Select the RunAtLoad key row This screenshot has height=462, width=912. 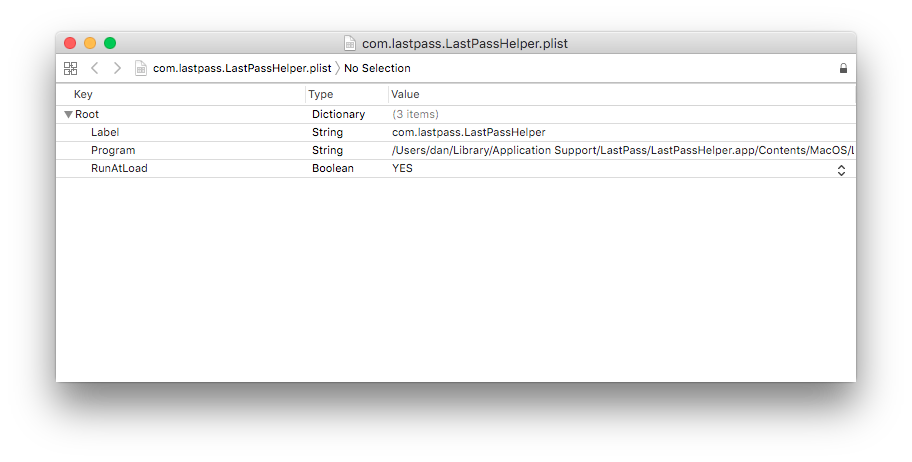coord(456,169)
